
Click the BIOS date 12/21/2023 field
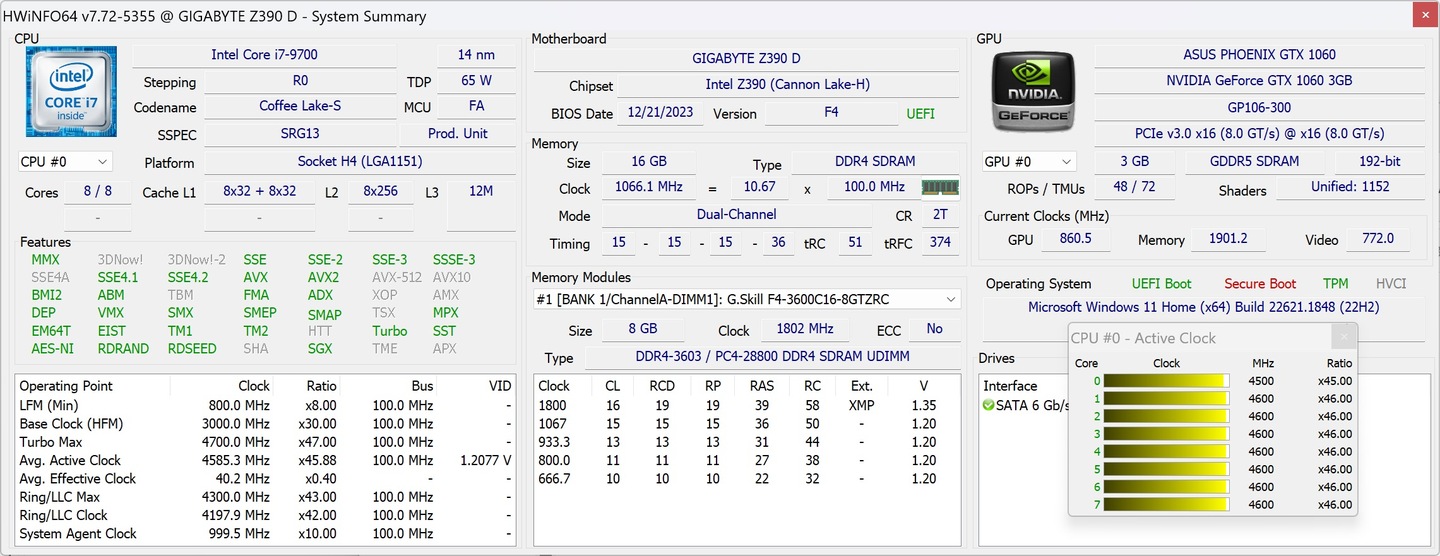[x=660, y=113]
